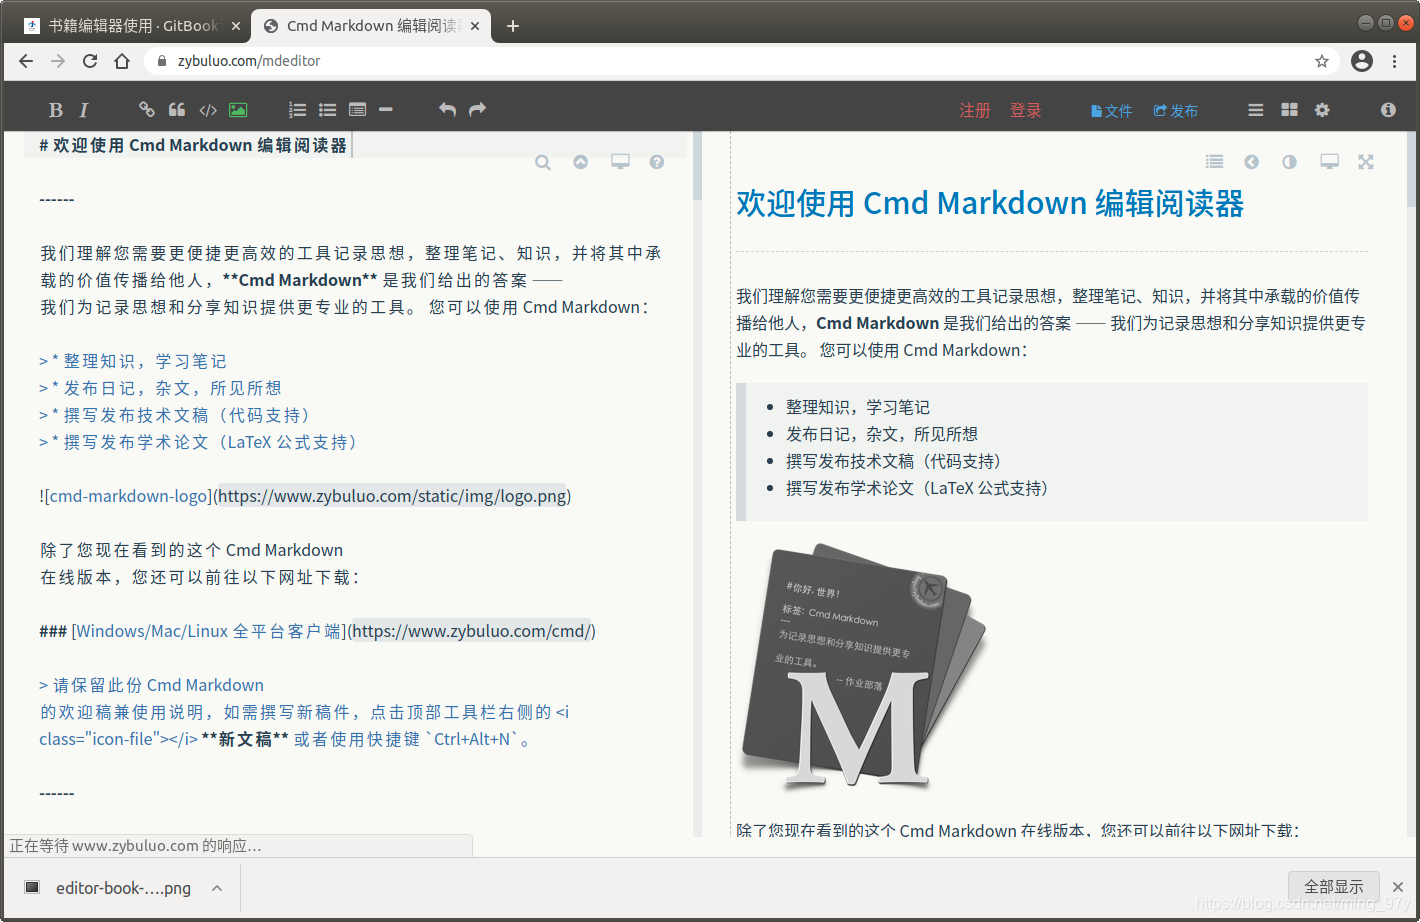Create a bulleted list from the toolbar
Screen dimensions: 1420x922
[x=327, y=110]
